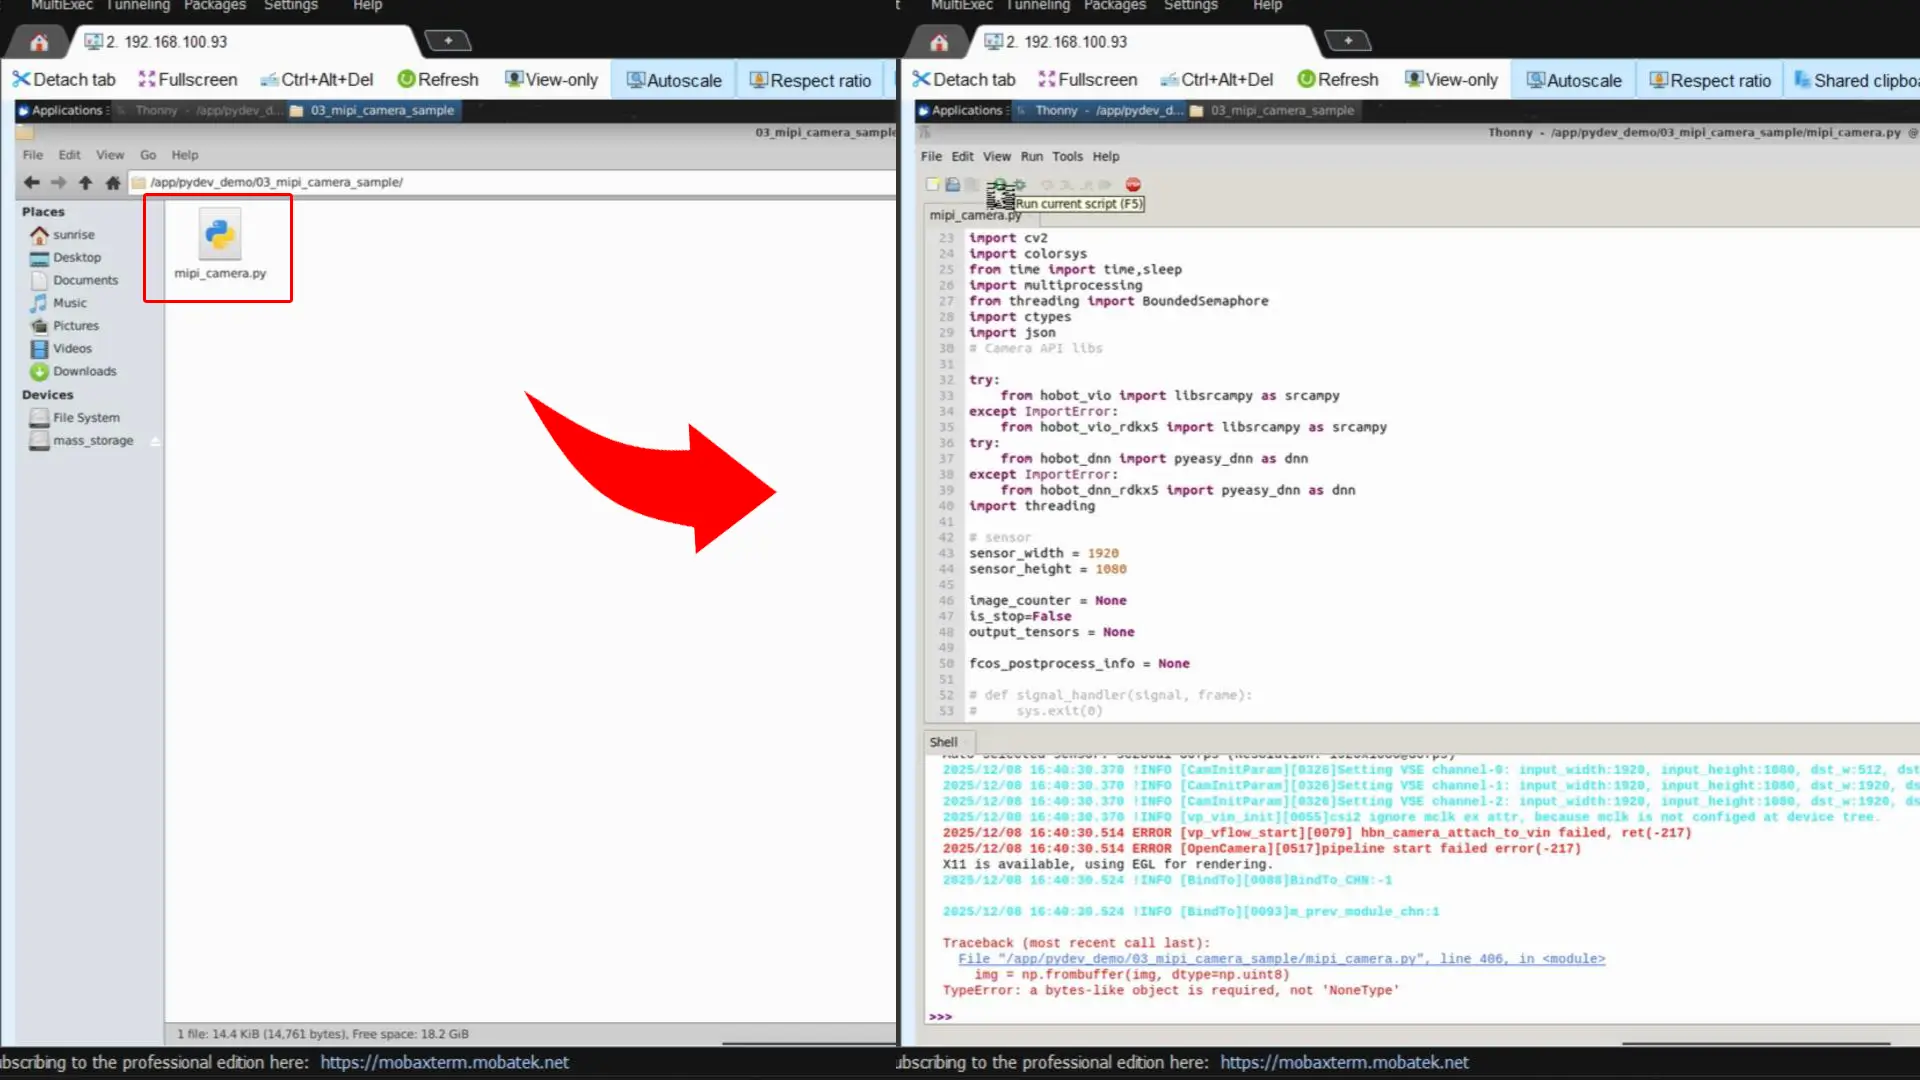Open the Tools menu in Thonny

point(1066,156)
